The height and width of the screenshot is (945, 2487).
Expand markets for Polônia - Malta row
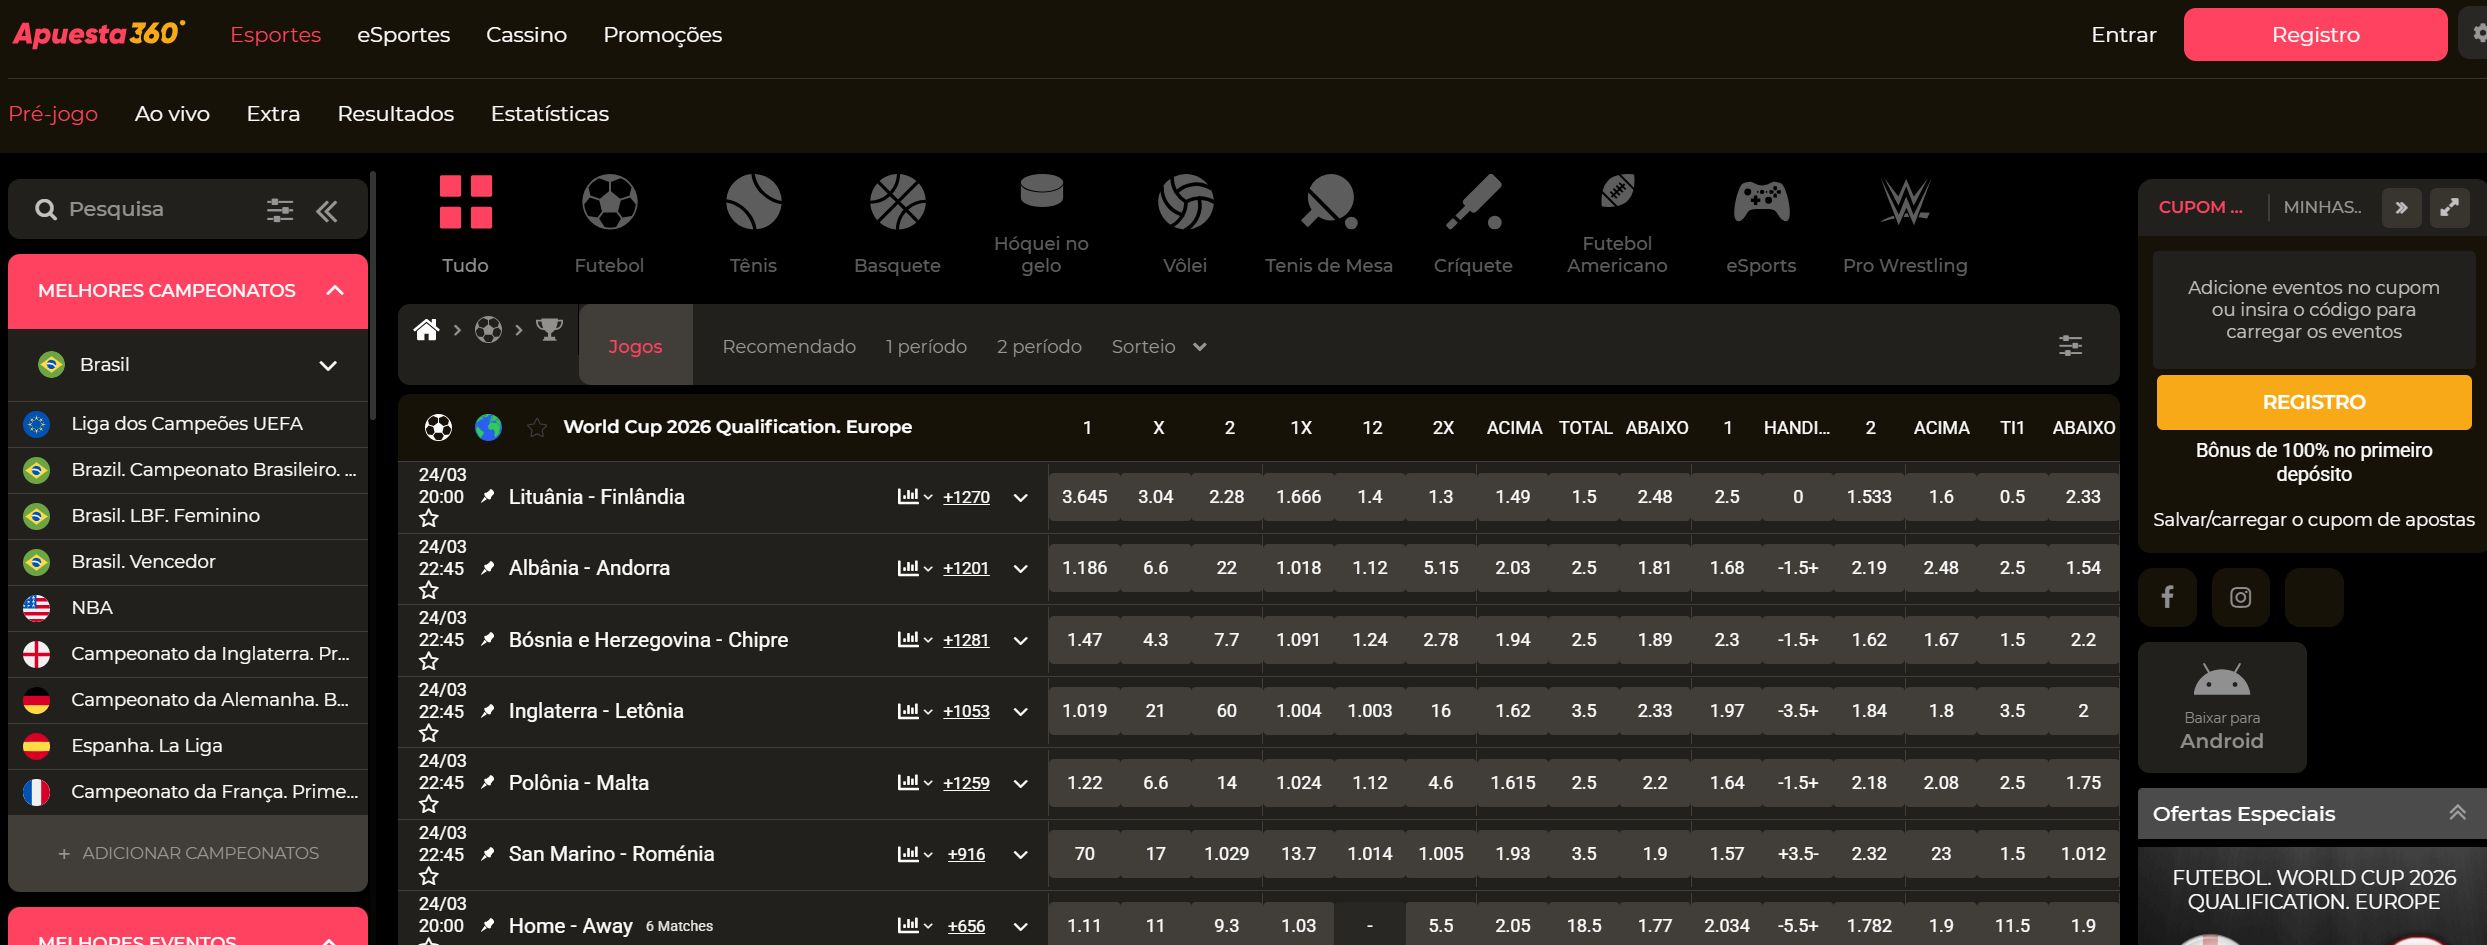click(x=1020, y=783)
